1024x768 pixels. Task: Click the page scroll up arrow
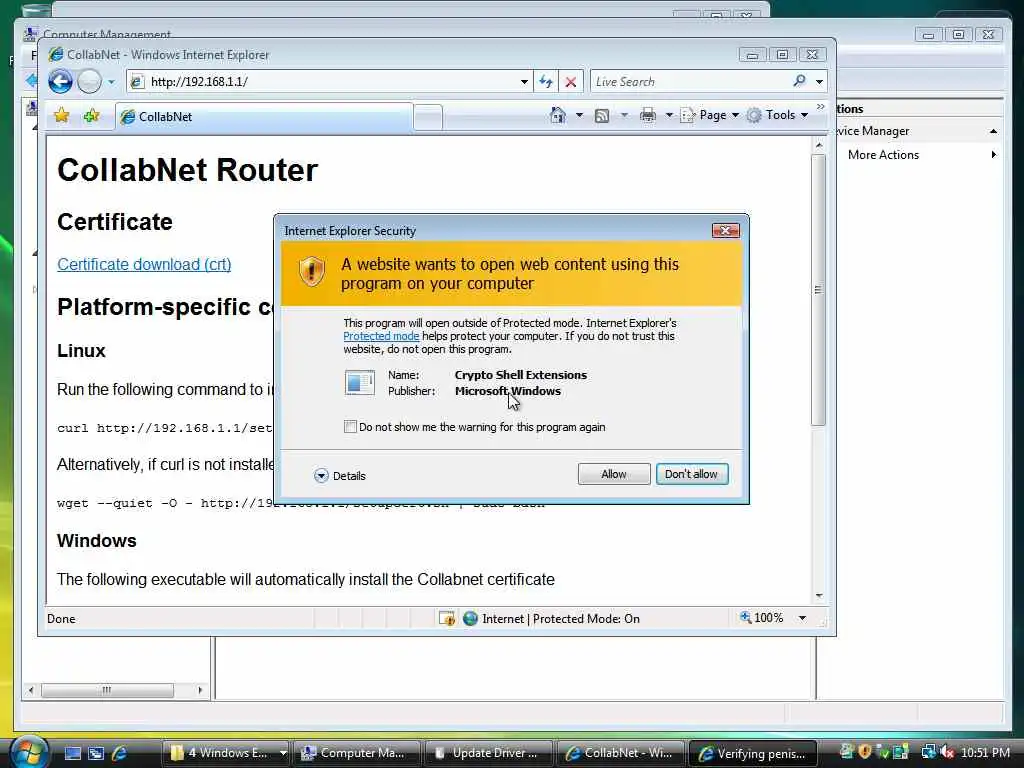pos(819,145)
